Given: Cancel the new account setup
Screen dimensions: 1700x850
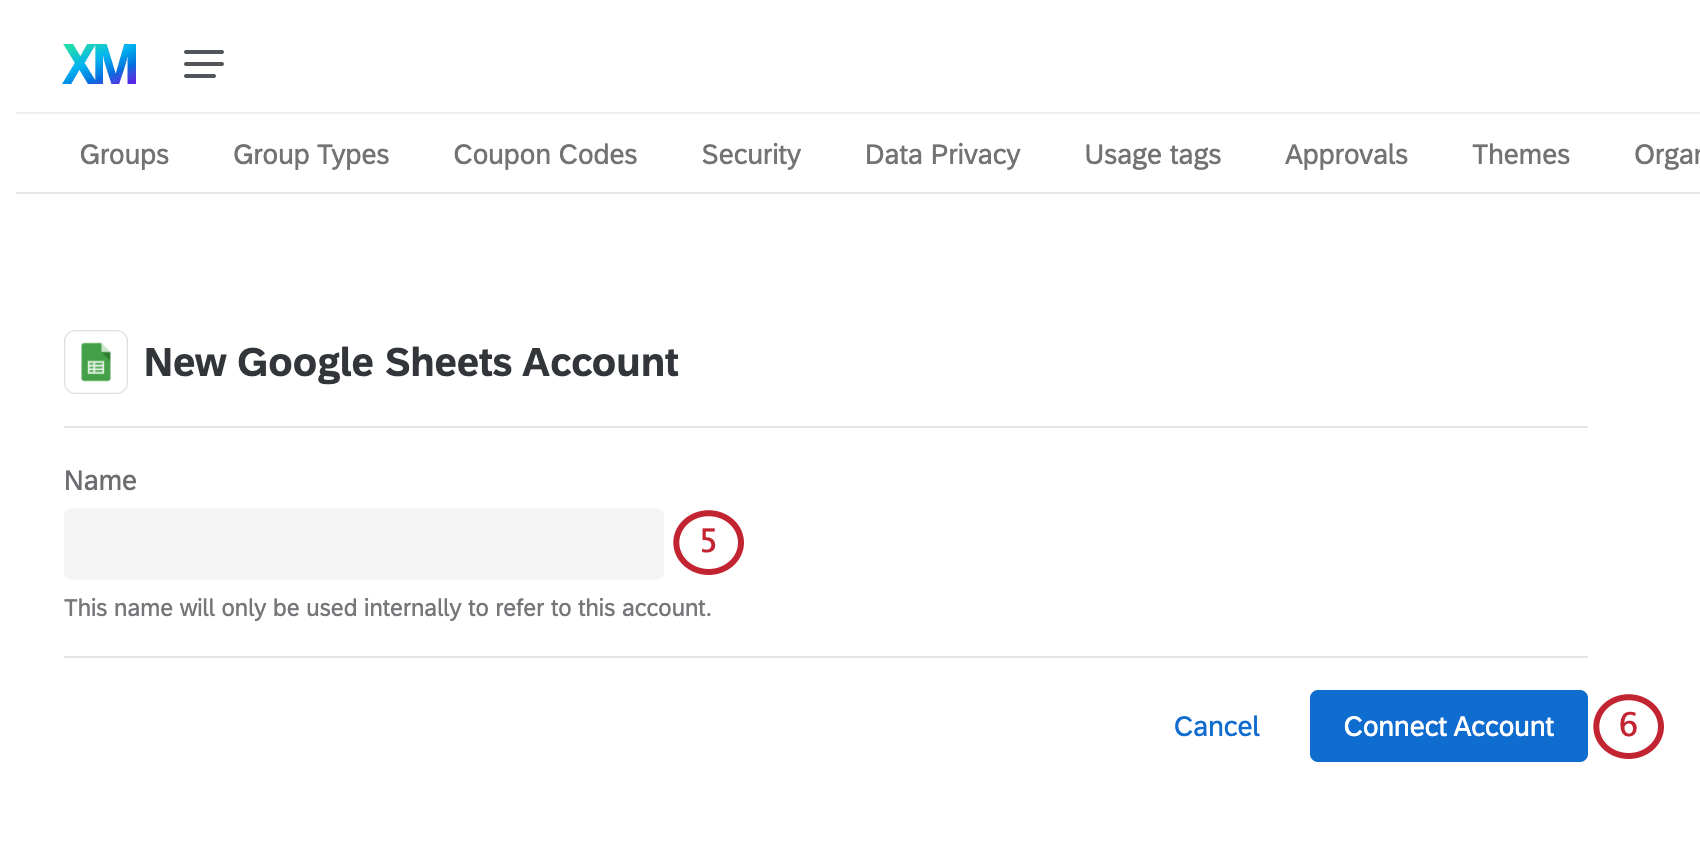Looking at the screenshot, I should [1216, 726].
